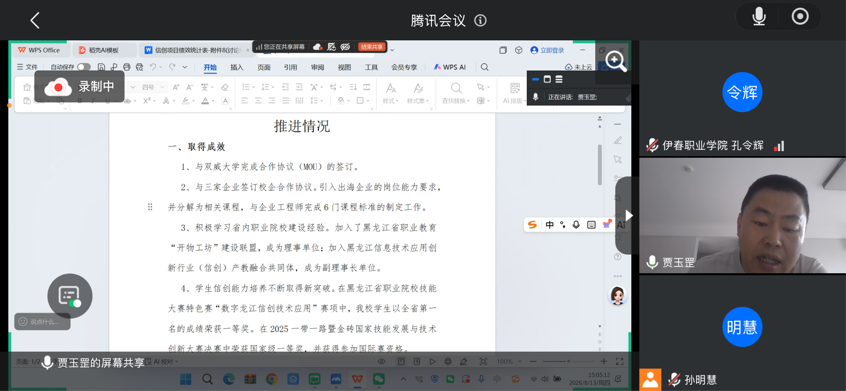Open the 四号 font size dropdown
Viewport: 846px width, 391px height.
(x=154, y=87)
